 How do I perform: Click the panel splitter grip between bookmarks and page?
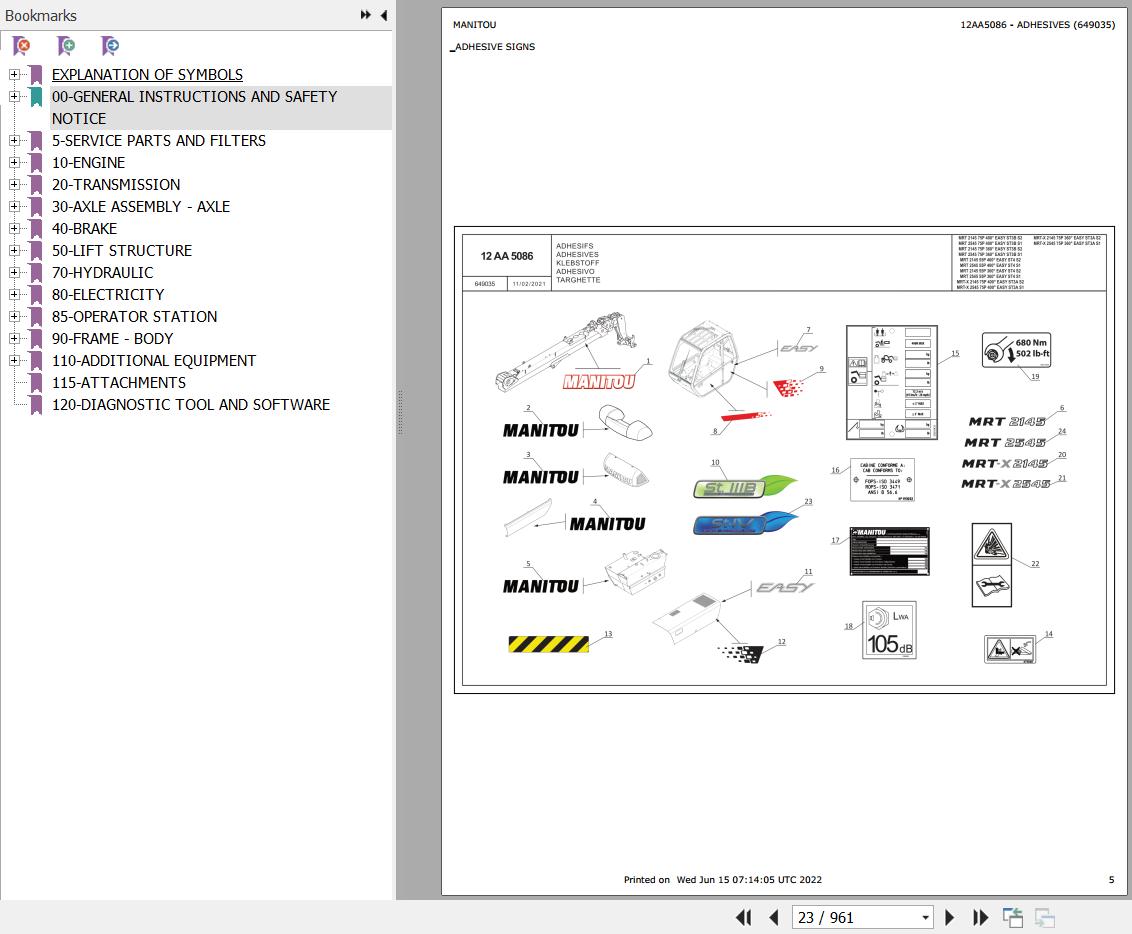coord(400,413)
